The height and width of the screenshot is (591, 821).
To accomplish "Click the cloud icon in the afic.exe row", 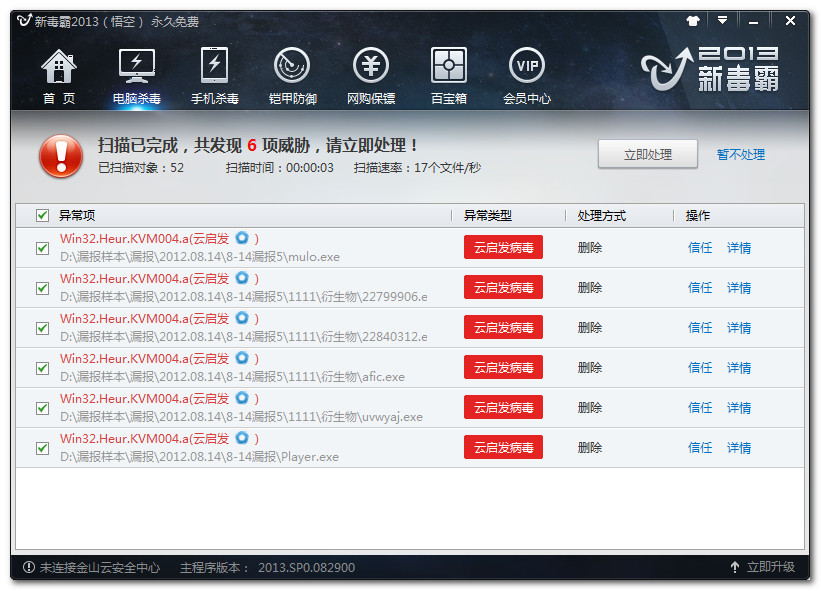I will pos(242,358).
